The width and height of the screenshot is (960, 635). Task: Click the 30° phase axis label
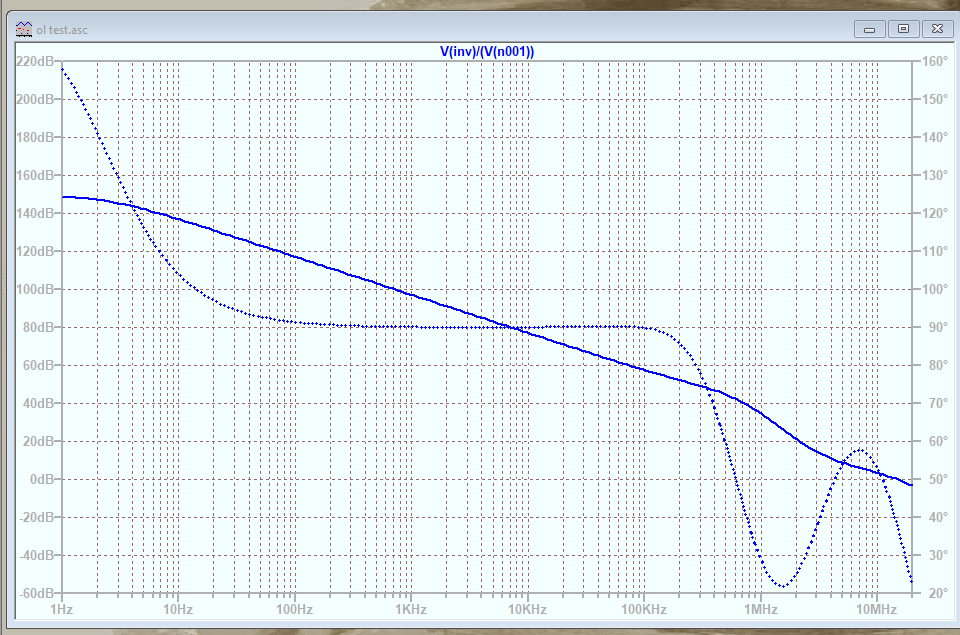(938, 555)
